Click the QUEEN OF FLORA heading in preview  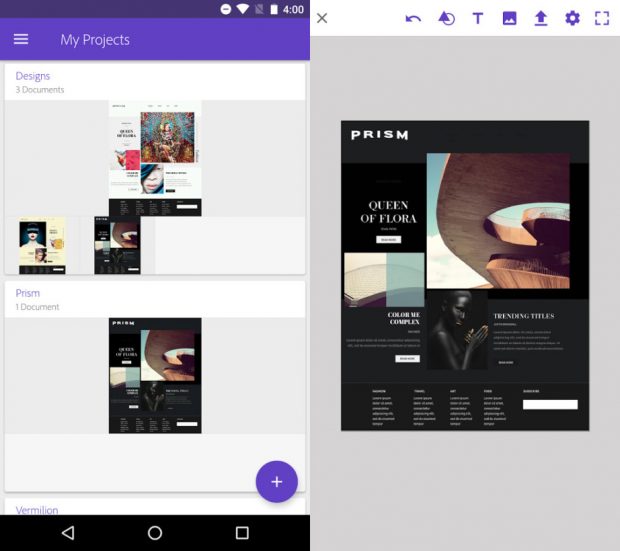[388, 212]
